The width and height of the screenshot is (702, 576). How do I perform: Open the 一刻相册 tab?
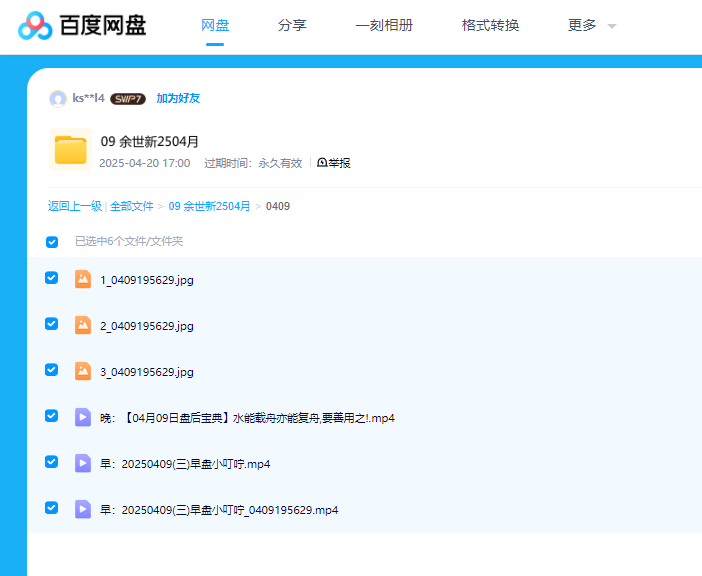(x=384, y=26)
